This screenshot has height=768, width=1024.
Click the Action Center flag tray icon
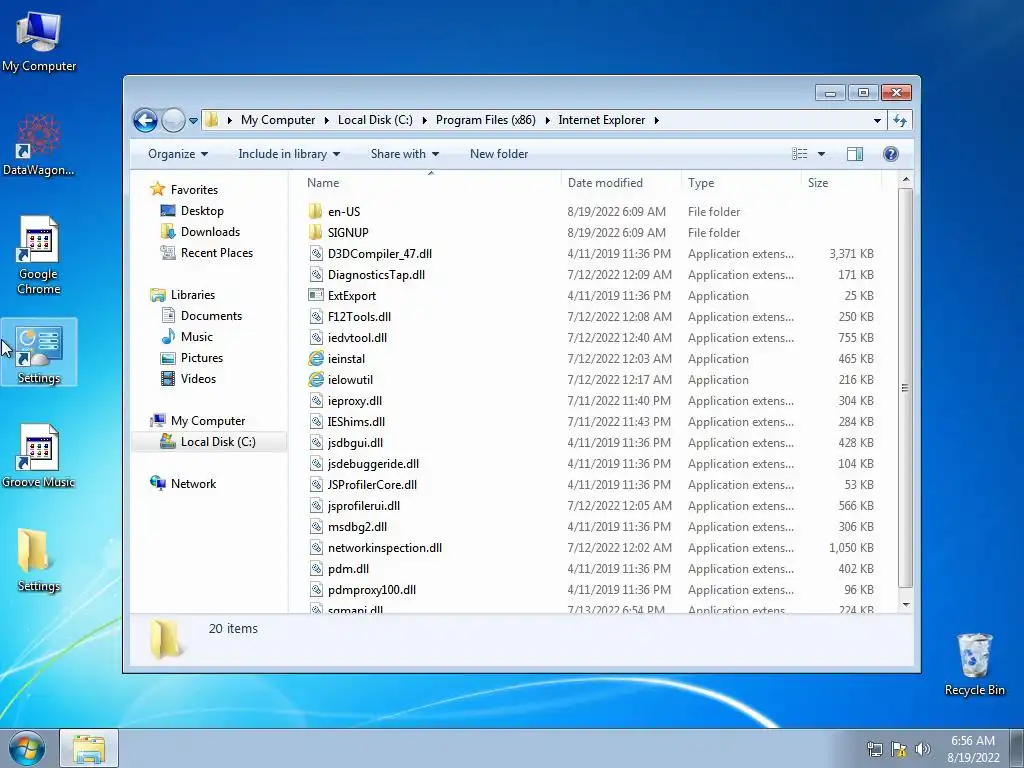click(899, 749)
